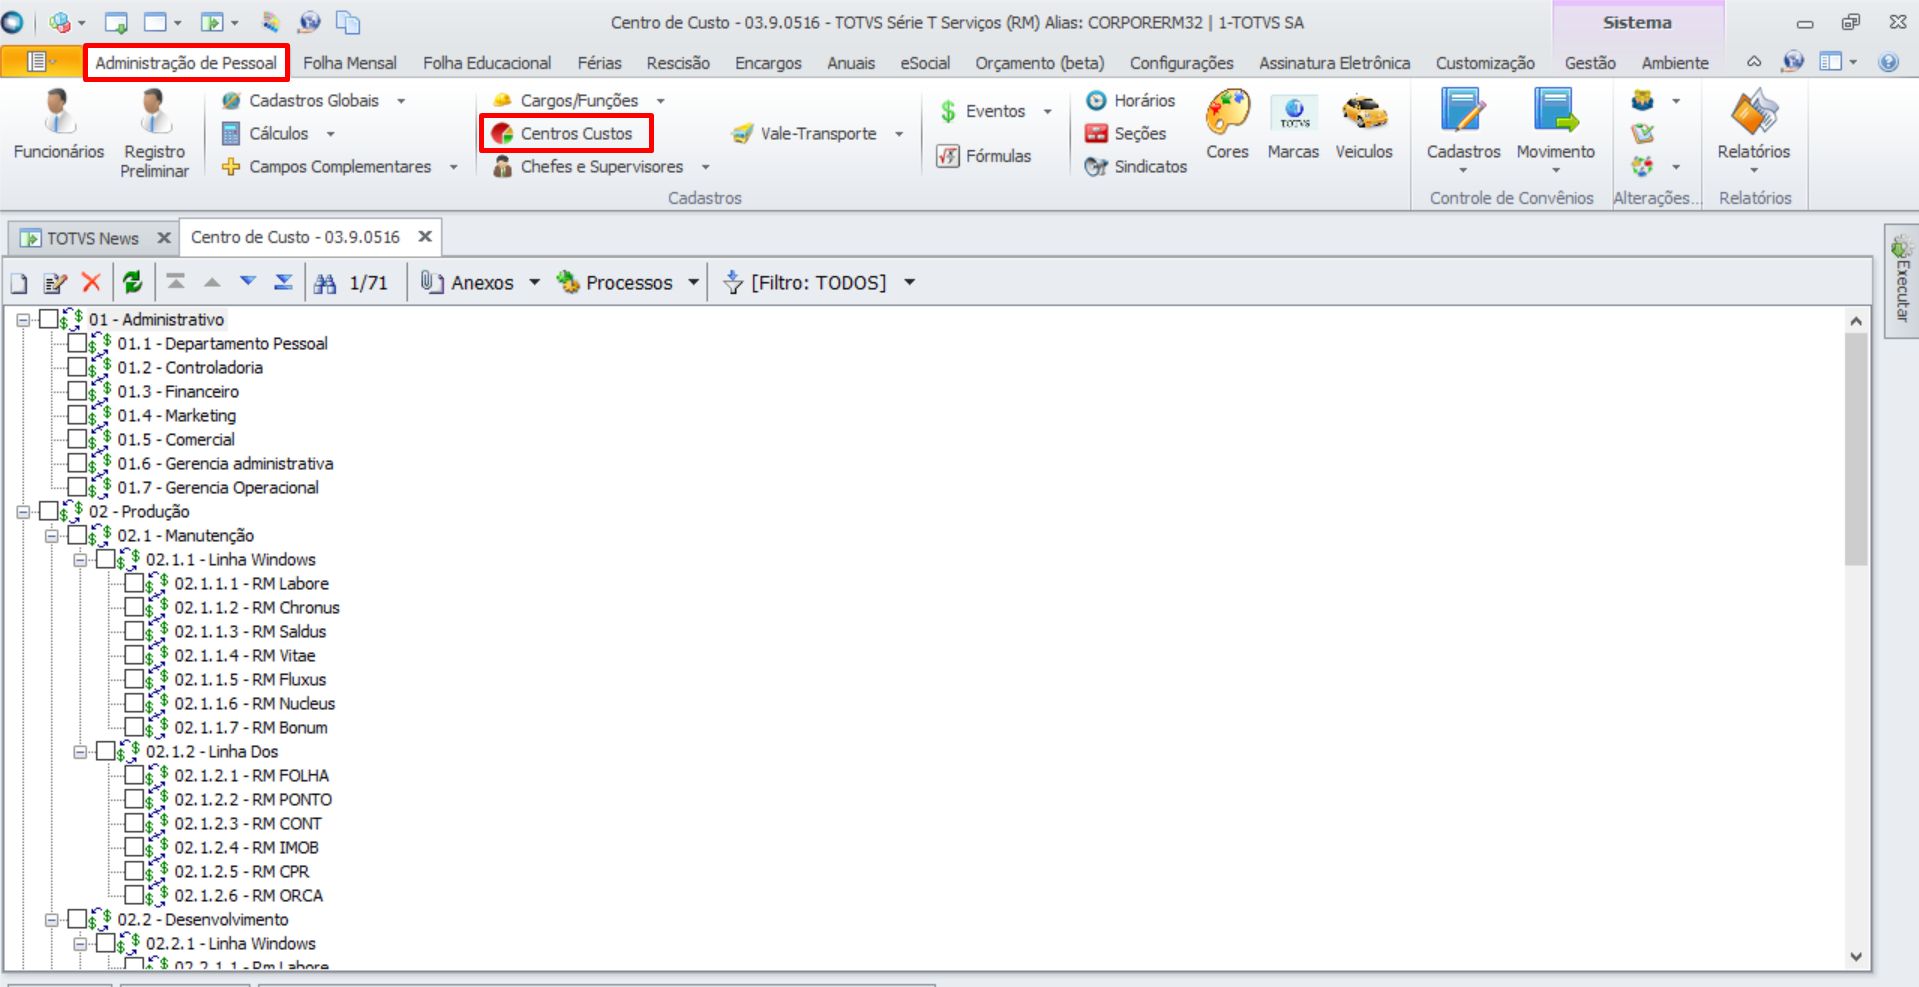Open Seções
The image size is (1919, 987).
point(1126,133)
